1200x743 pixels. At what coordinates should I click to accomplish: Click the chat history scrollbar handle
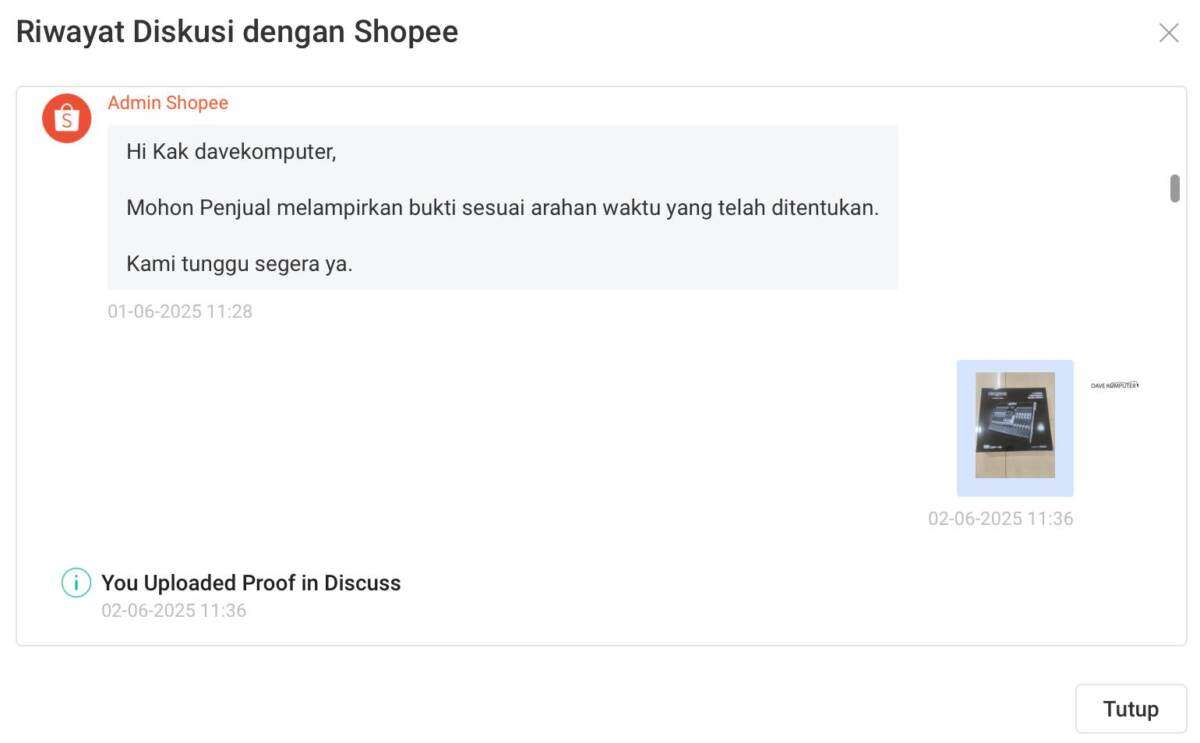coord(1175,188)
